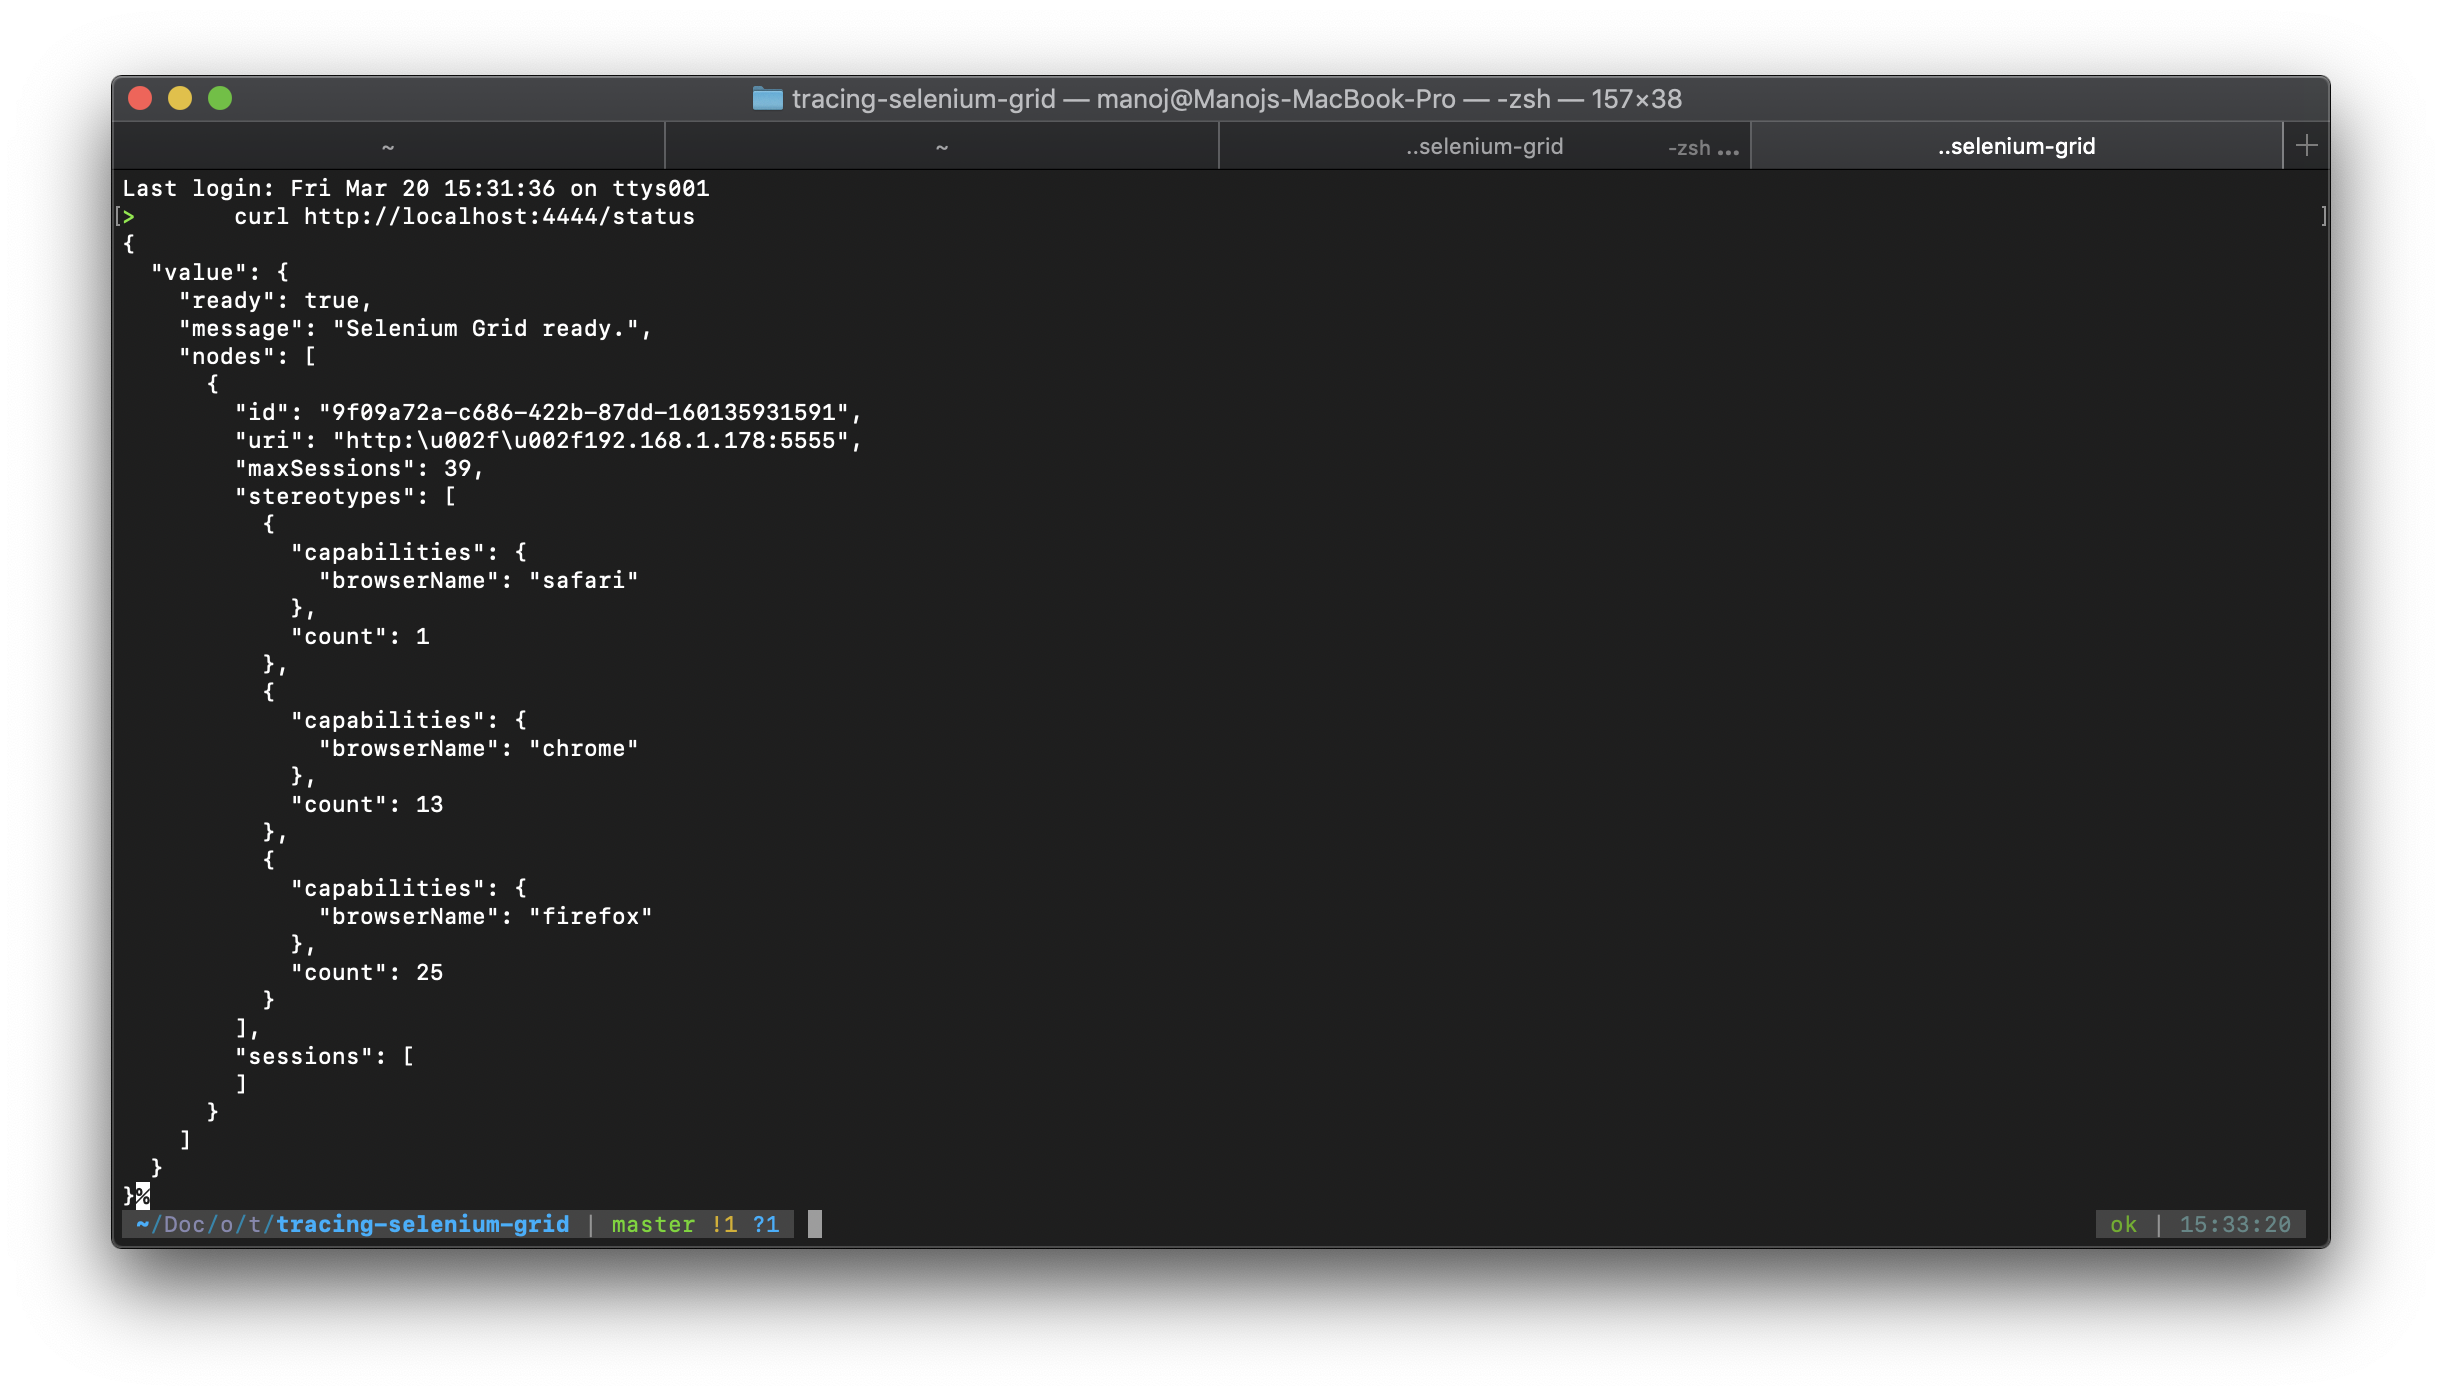Screen dimensions: 2442x1396
Task: Click the green prompt arrow before curl
Action: (x=128, y=216)
